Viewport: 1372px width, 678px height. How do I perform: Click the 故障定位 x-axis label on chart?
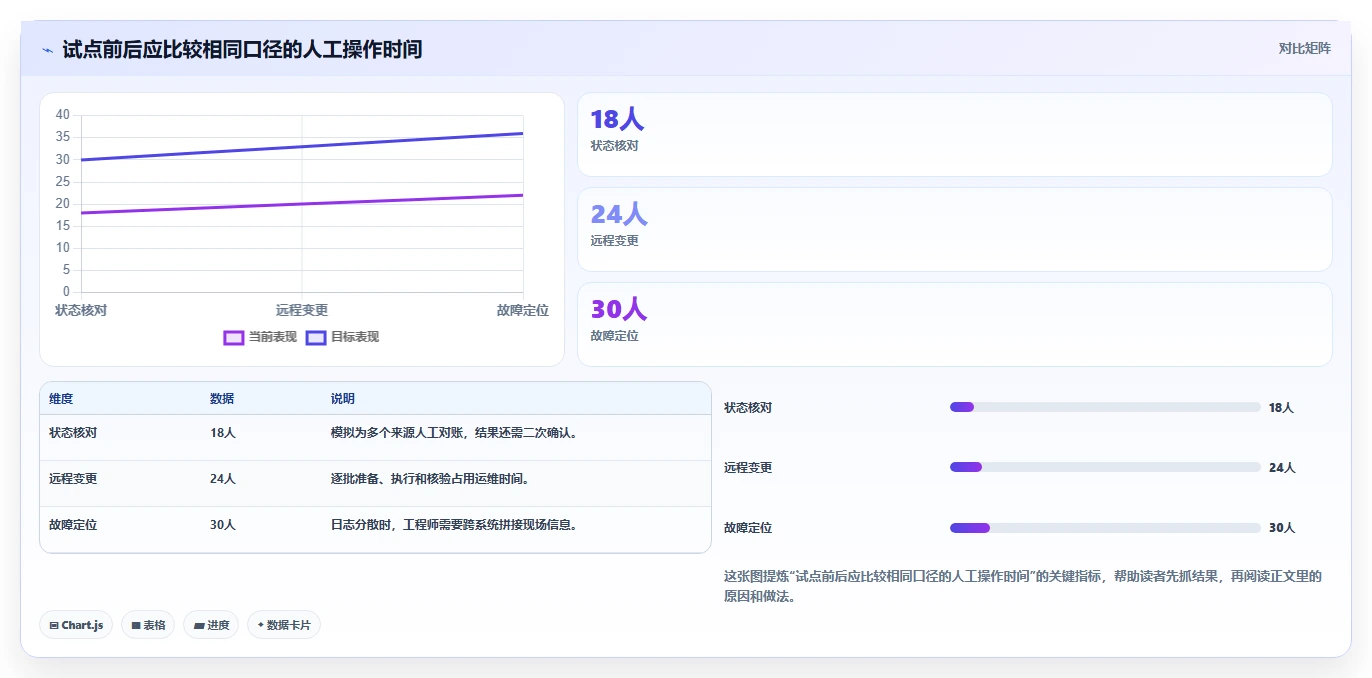tap(523, 310)
